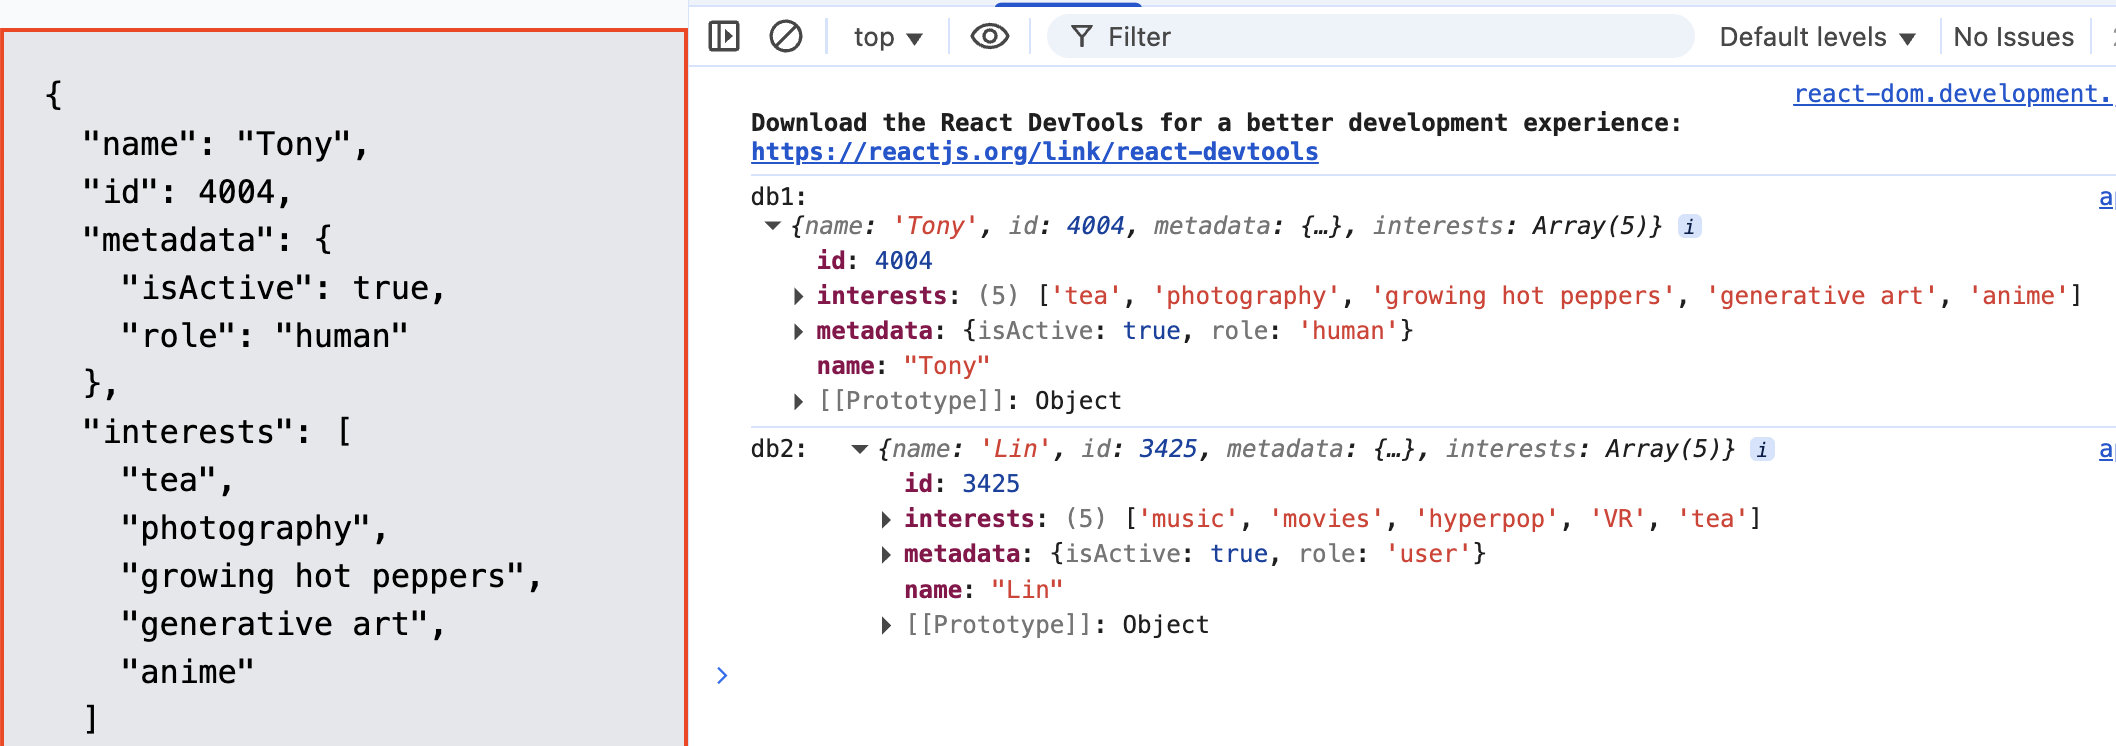Viewport: 2116px width, 746px height.
Task: Create a live expression with the eye icon
Action: pyautogui.click(x=989, y=37)
